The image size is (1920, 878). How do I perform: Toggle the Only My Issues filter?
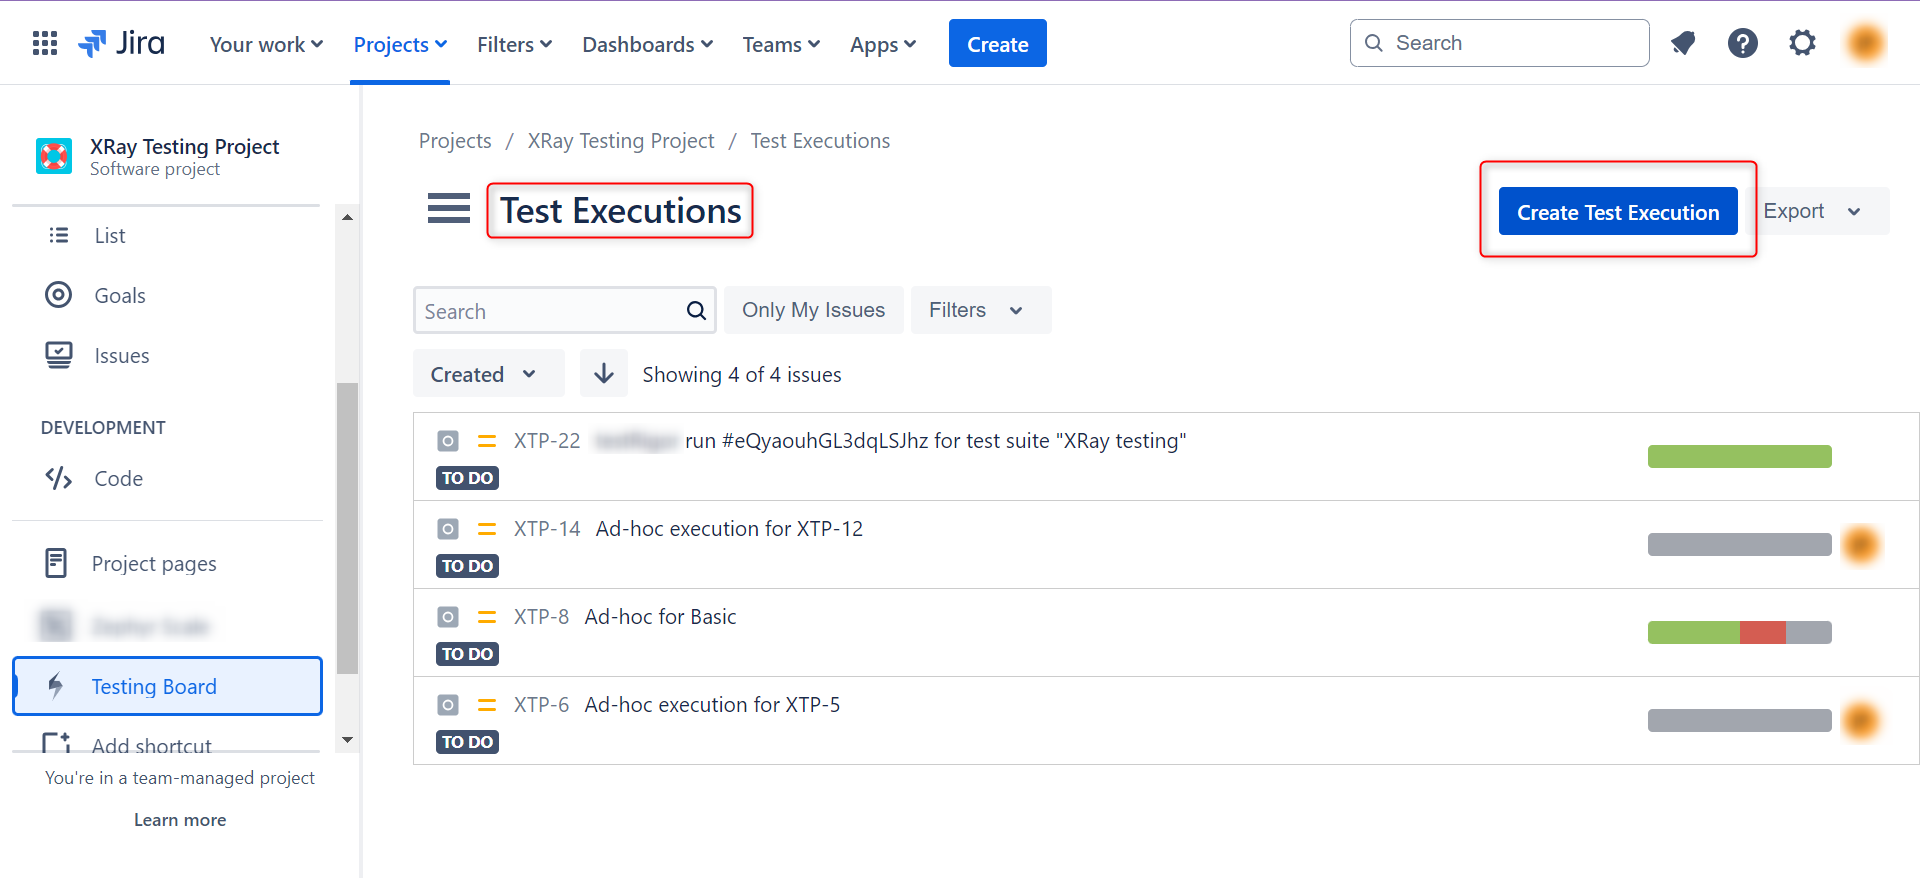813,310
